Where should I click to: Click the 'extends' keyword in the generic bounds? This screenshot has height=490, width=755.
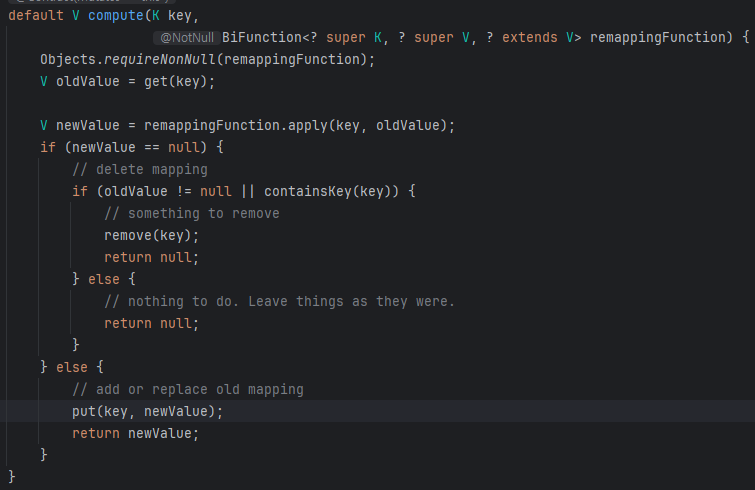[530, 37]
